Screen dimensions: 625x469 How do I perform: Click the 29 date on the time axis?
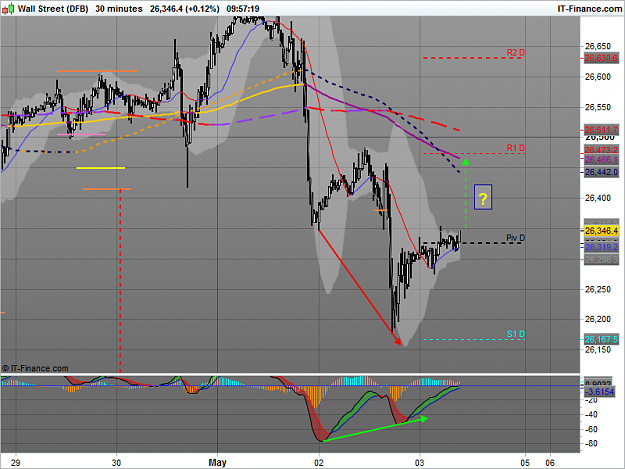pyautogui.click(x=16, y=463)
